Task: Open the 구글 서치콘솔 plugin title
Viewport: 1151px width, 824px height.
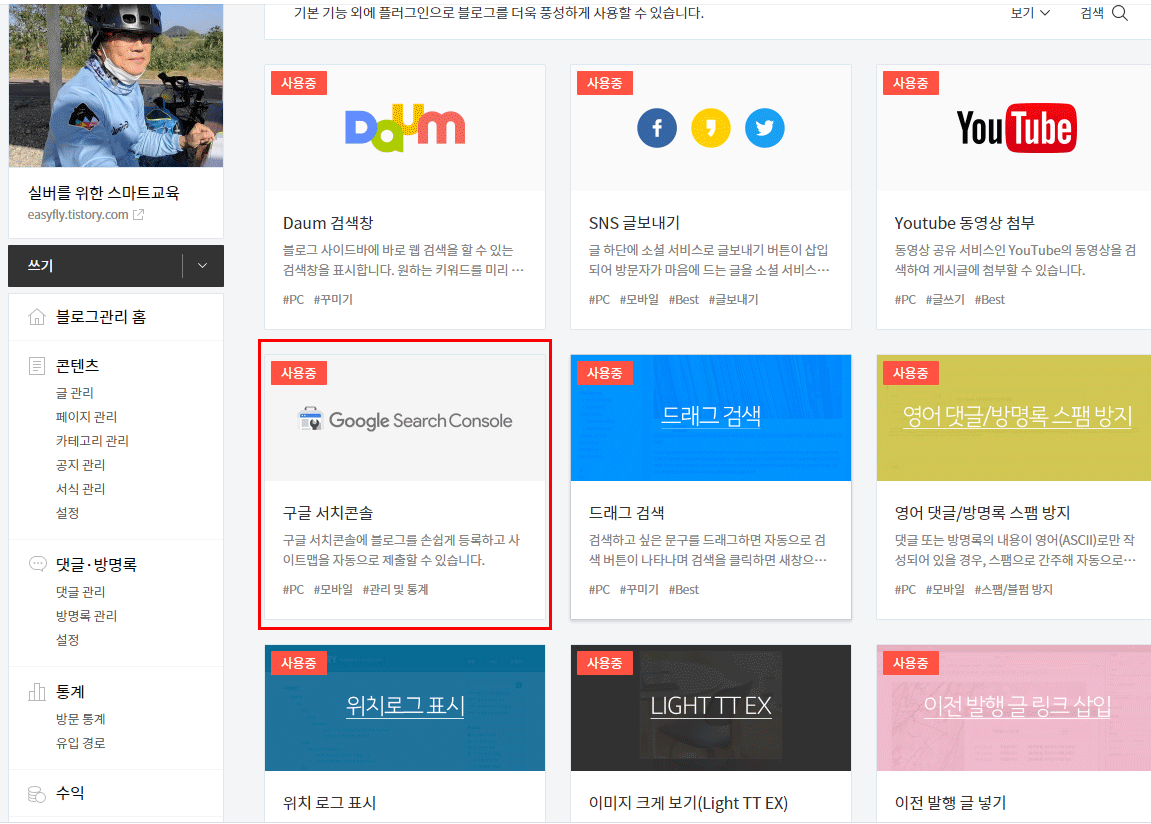Action: coord(328,513)
